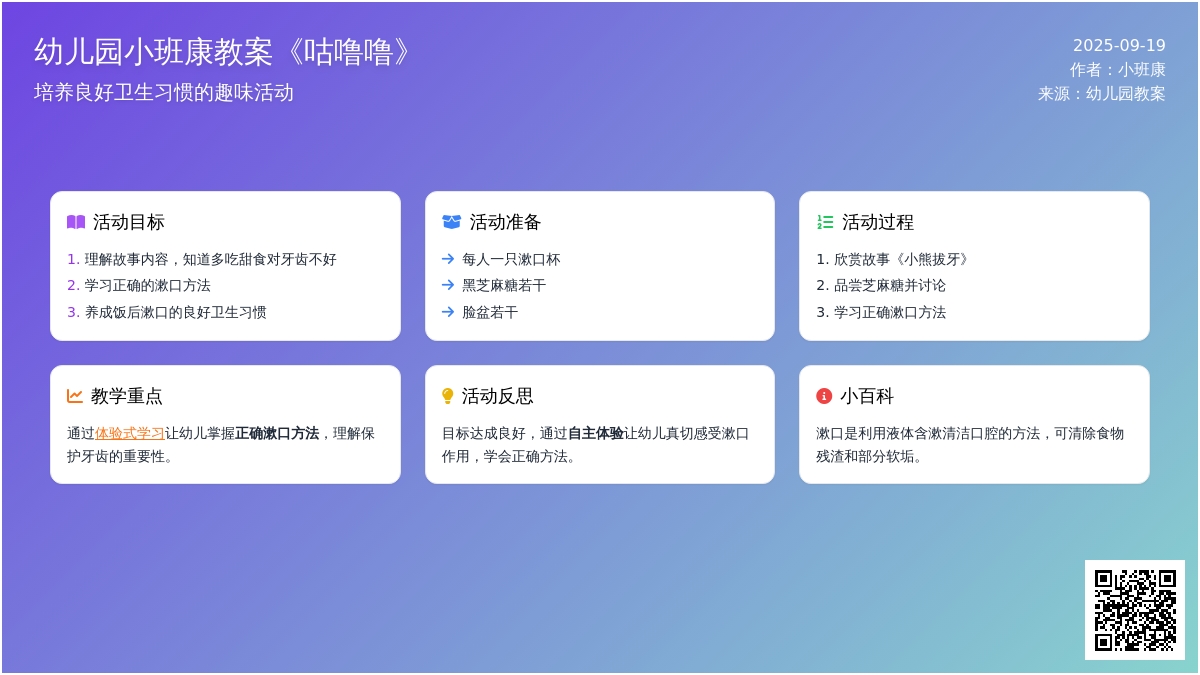Viewport: 1200px width, 675px height.
Task: Click the orange chart icon beside 教学重点
Action: click(x=75, y=396)
